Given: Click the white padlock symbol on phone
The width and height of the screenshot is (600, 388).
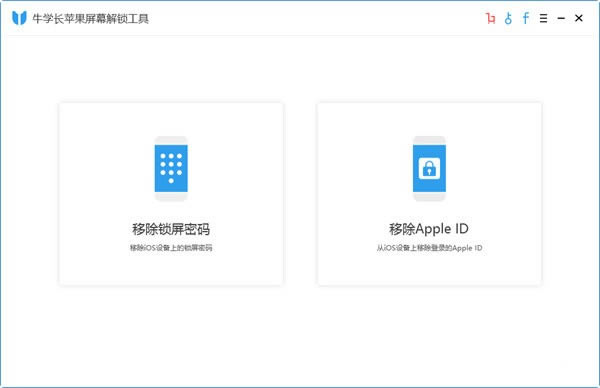Looking at the screenshot, I should tap(429, 168).
